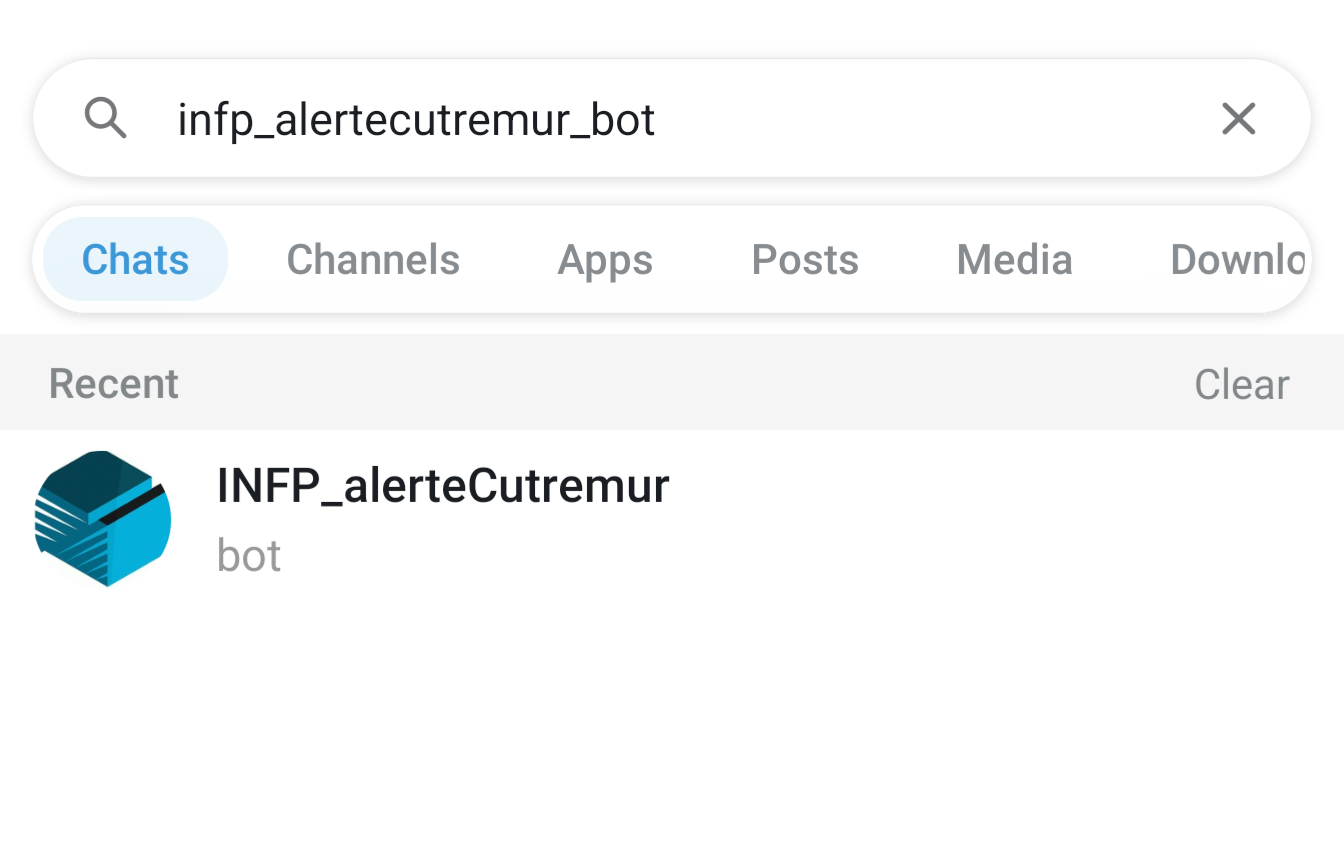
Task: Clear the search query with X icon
Action: point(1238,119)
